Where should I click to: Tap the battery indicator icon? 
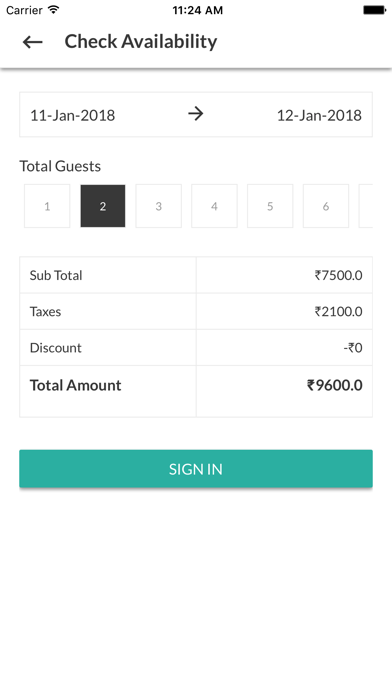tap(374, 10)
